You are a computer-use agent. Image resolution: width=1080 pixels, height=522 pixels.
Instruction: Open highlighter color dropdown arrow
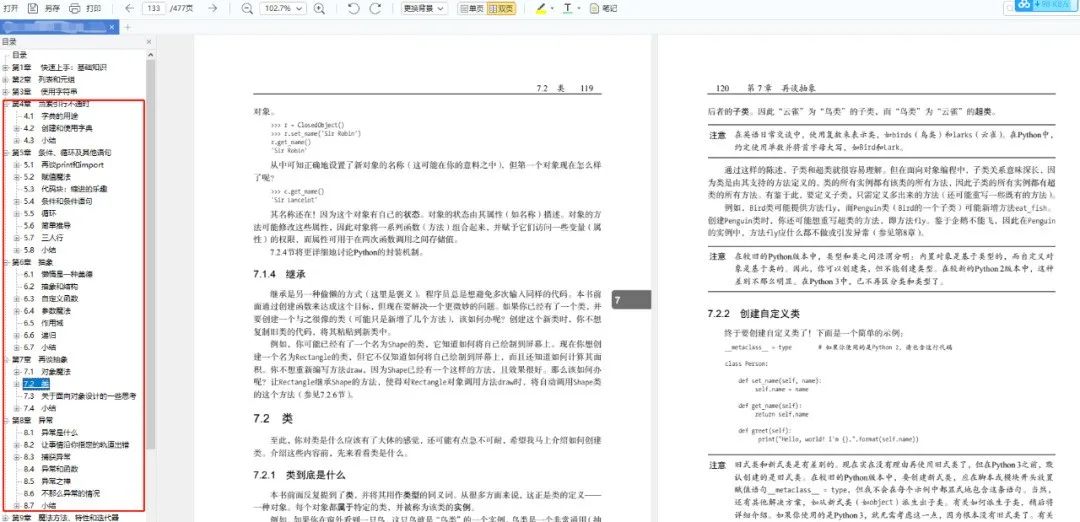pos(551,8)
